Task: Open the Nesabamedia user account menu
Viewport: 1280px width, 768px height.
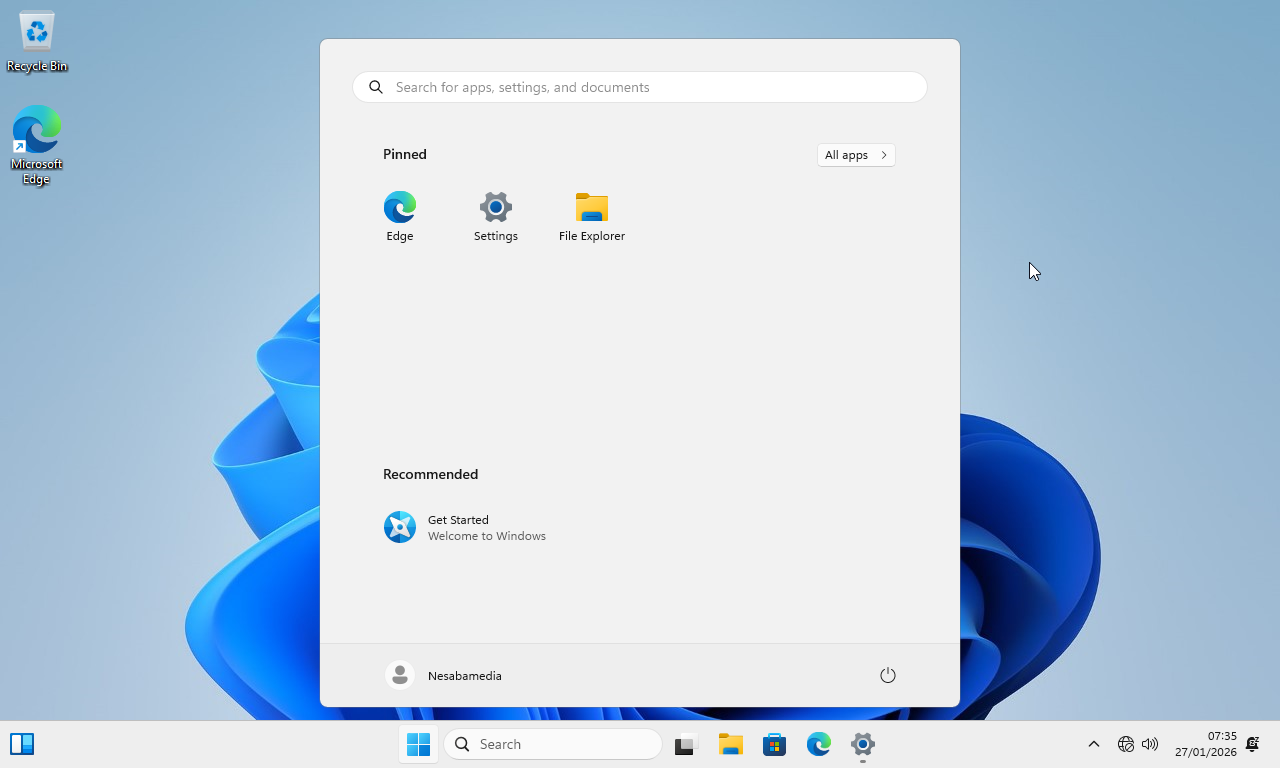Action: tap(444, 675)
